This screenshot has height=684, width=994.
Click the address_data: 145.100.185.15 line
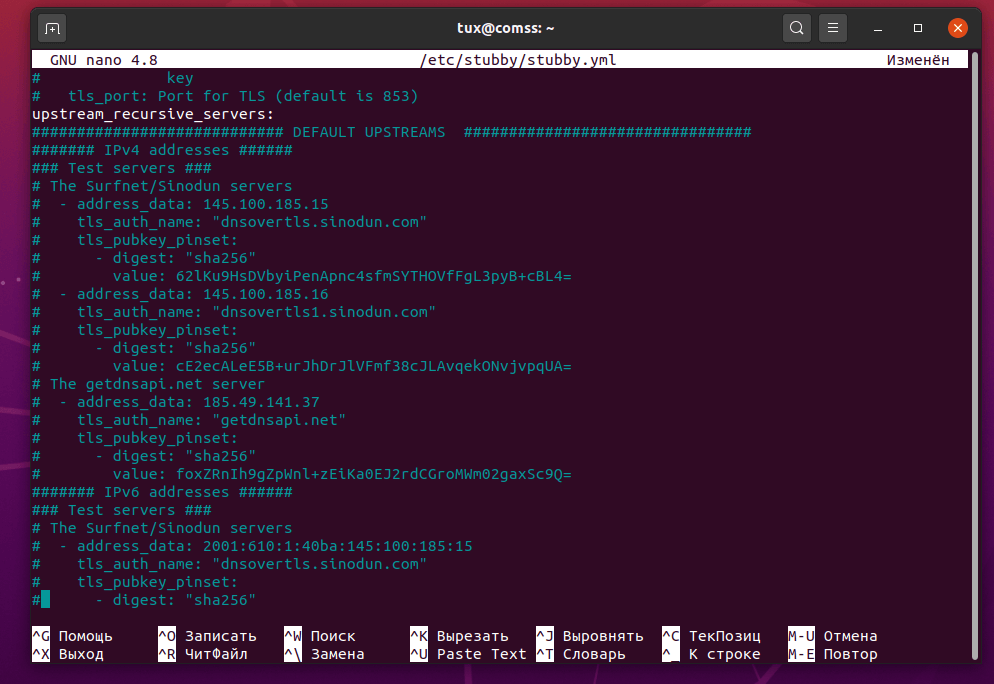click(180, 204)
